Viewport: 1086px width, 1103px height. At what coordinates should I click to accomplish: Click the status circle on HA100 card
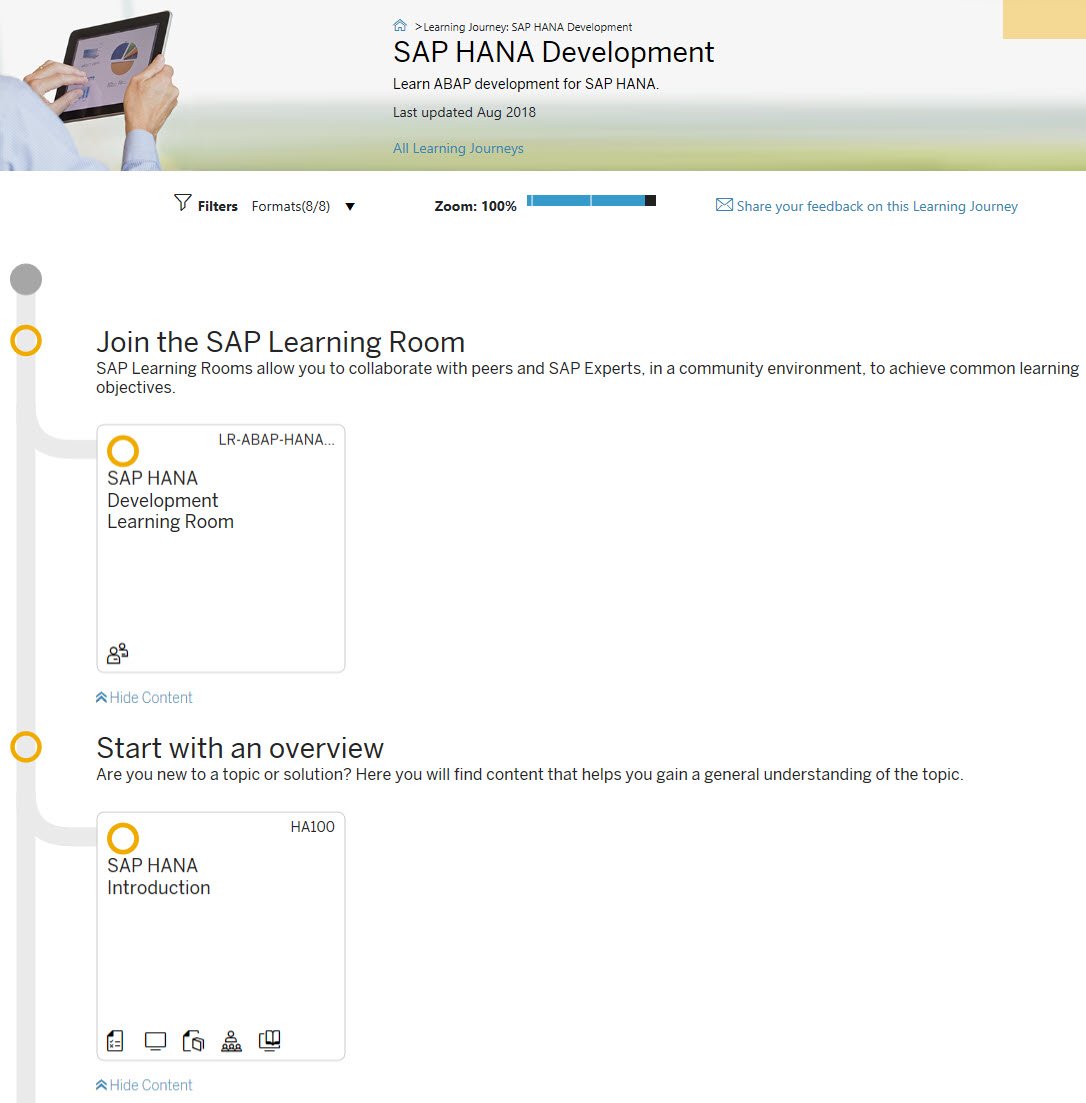[122, 839]
